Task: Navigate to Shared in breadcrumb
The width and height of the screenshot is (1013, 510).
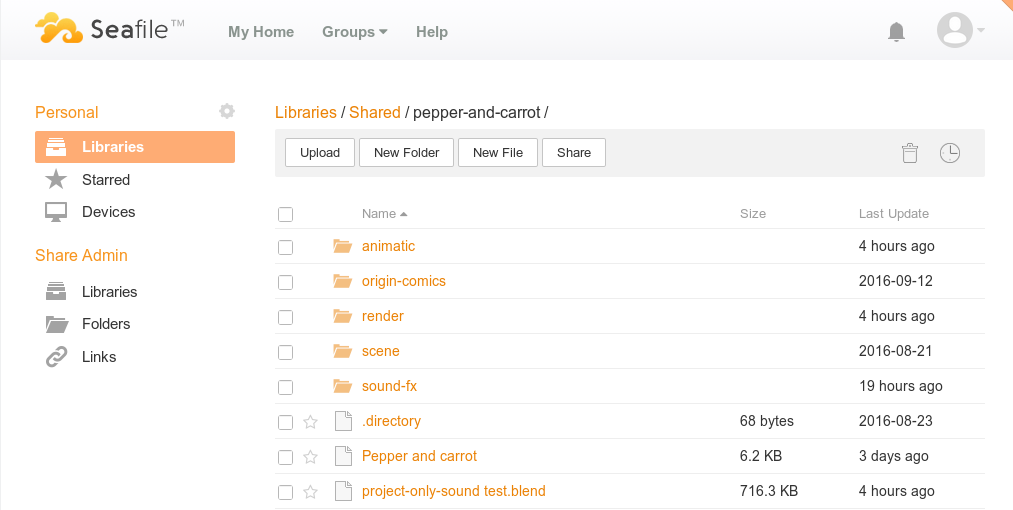Action: tap(375, 112)
